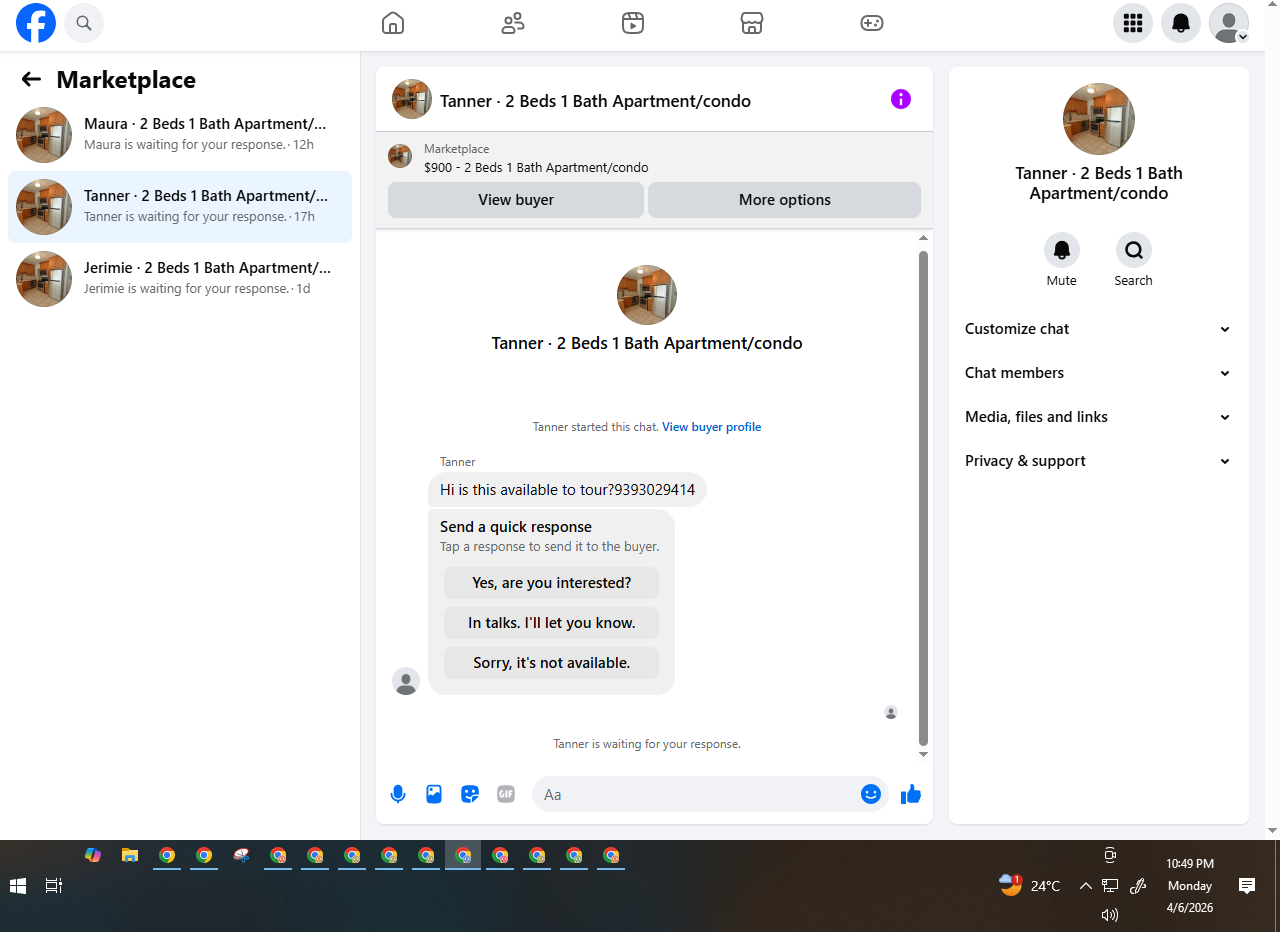
Task: Click the voice clip microphone icon
Action: tap(398, 794)
